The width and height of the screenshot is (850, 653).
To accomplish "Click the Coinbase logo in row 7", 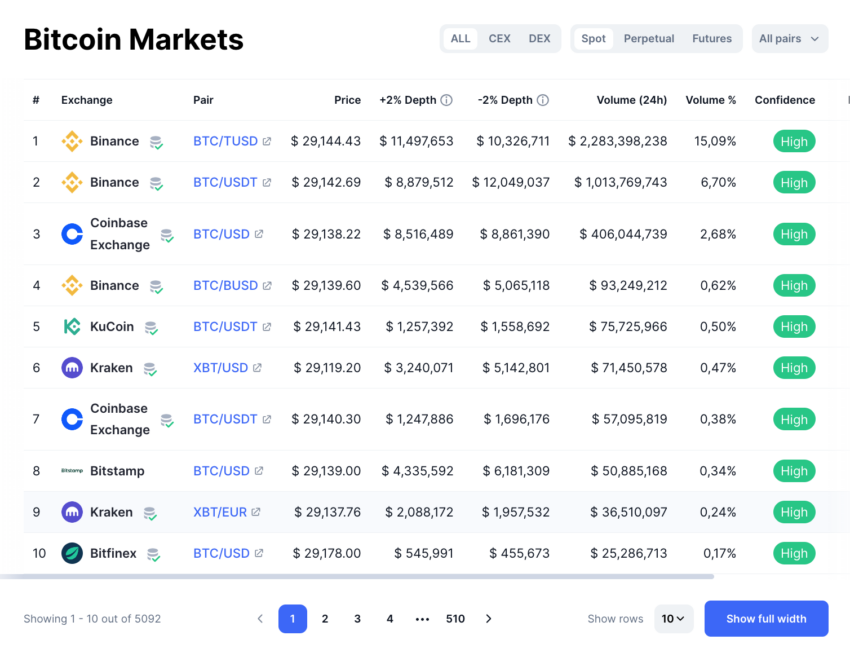I will click(72, 419).
